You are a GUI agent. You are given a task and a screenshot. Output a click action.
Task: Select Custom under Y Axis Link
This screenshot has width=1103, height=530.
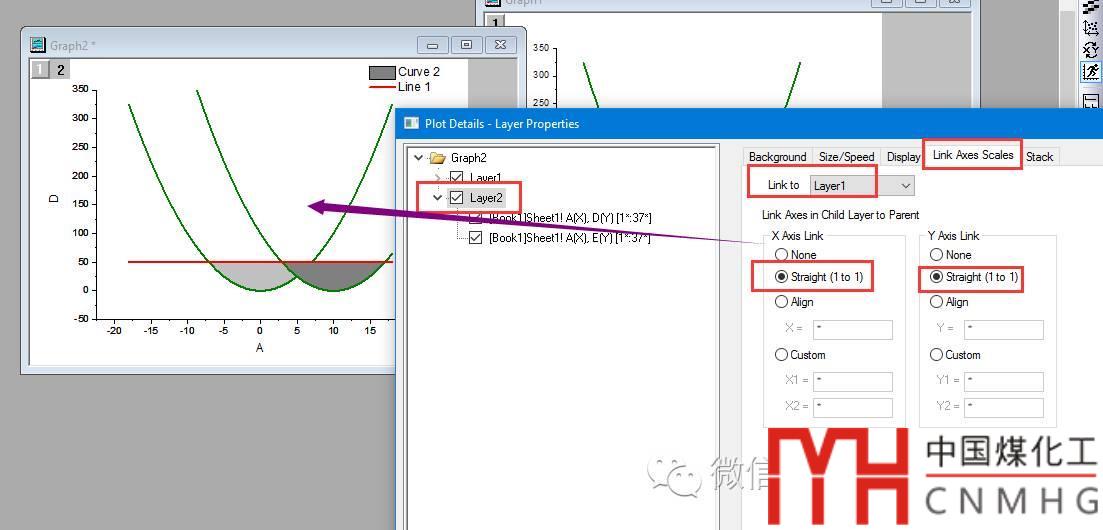point(936,355)
